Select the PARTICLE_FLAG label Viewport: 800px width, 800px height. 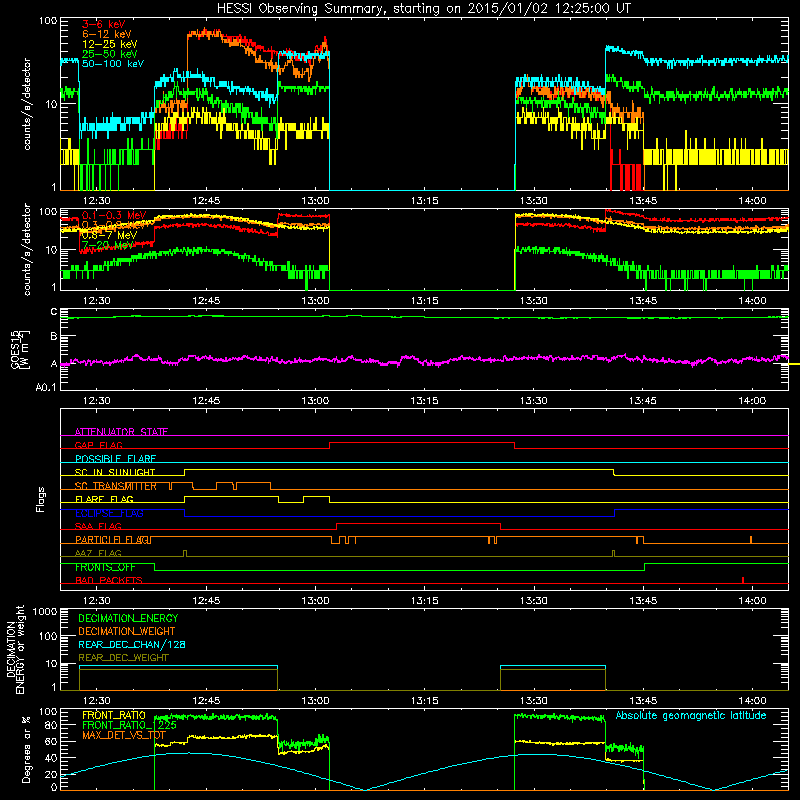click(112, 540)
